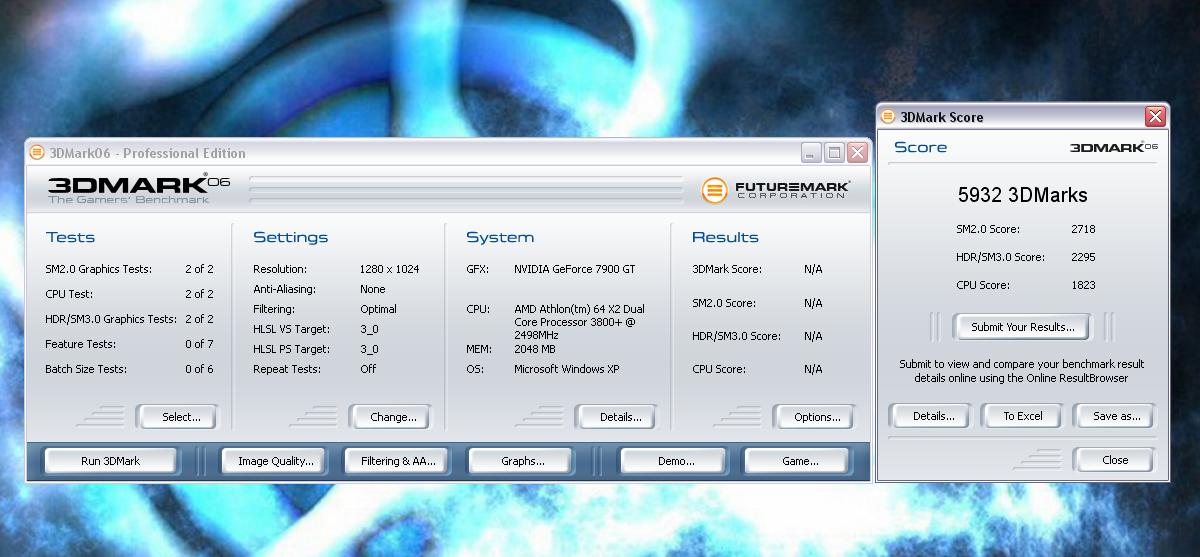
Task: Click CPU Score value 1823
Action: [1083, 285]
